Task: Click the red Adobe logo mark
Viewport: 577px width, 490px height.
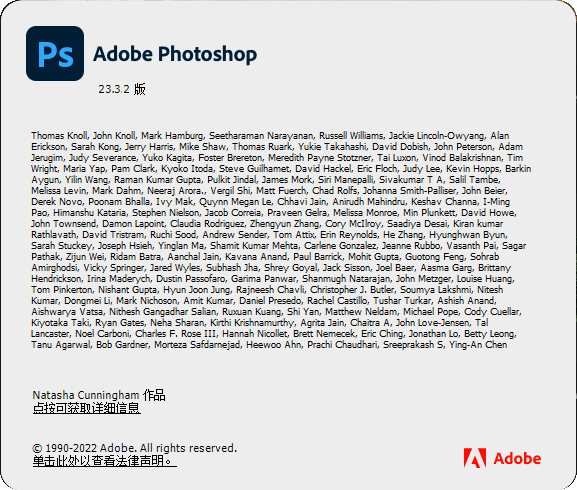Action: pos(475,458)
